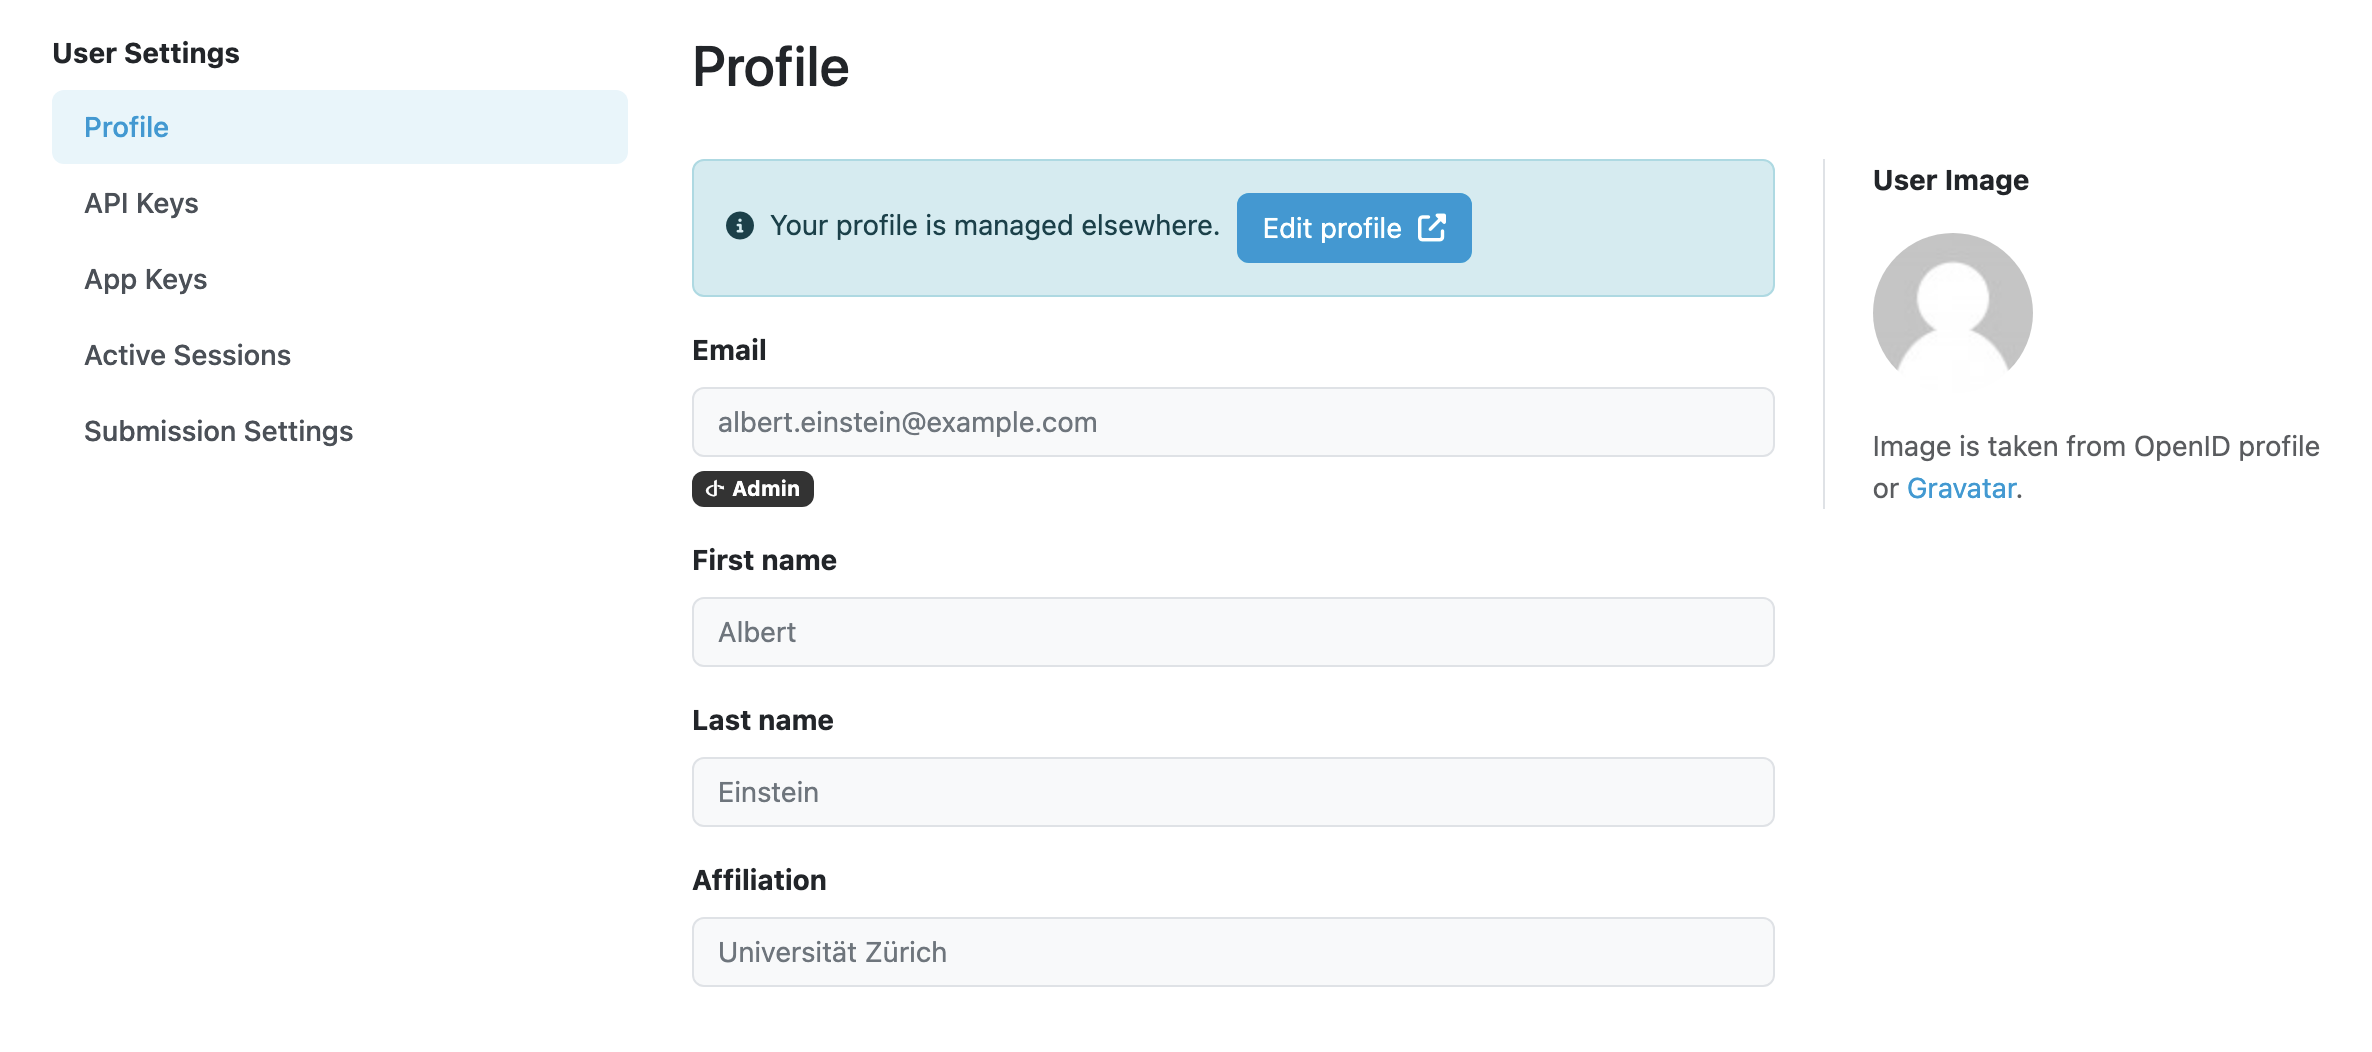The width and height of the screenshot is (2372, 1052).
Task: Click the Edit profile button
Action: pyautogui.click(x=1353, y=228)
